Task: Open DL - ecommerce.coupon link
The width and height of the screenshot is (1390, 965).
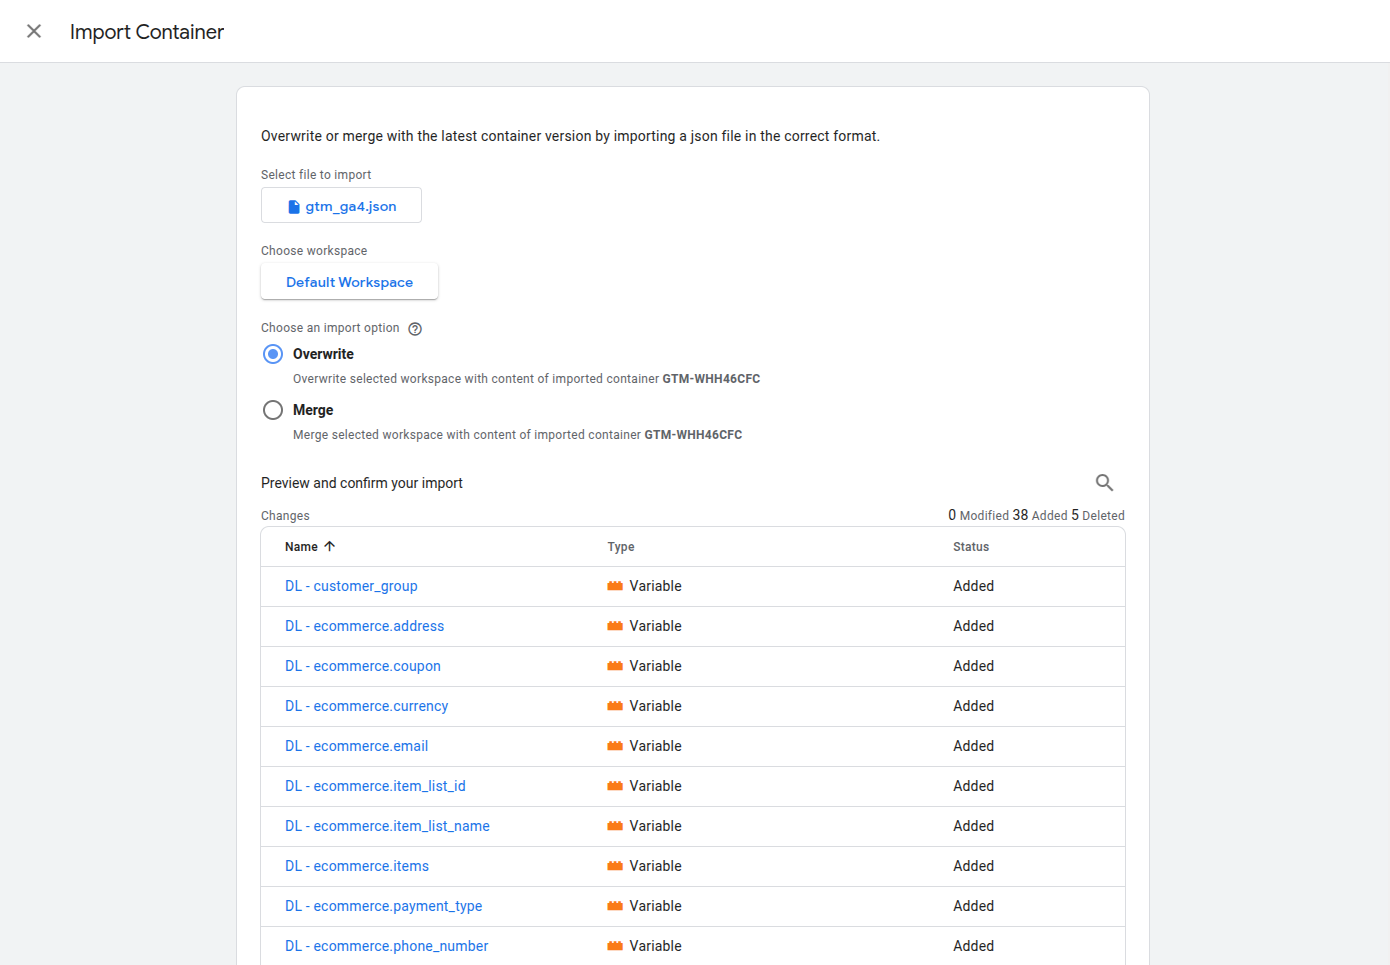Action: [x=362, y=666]
